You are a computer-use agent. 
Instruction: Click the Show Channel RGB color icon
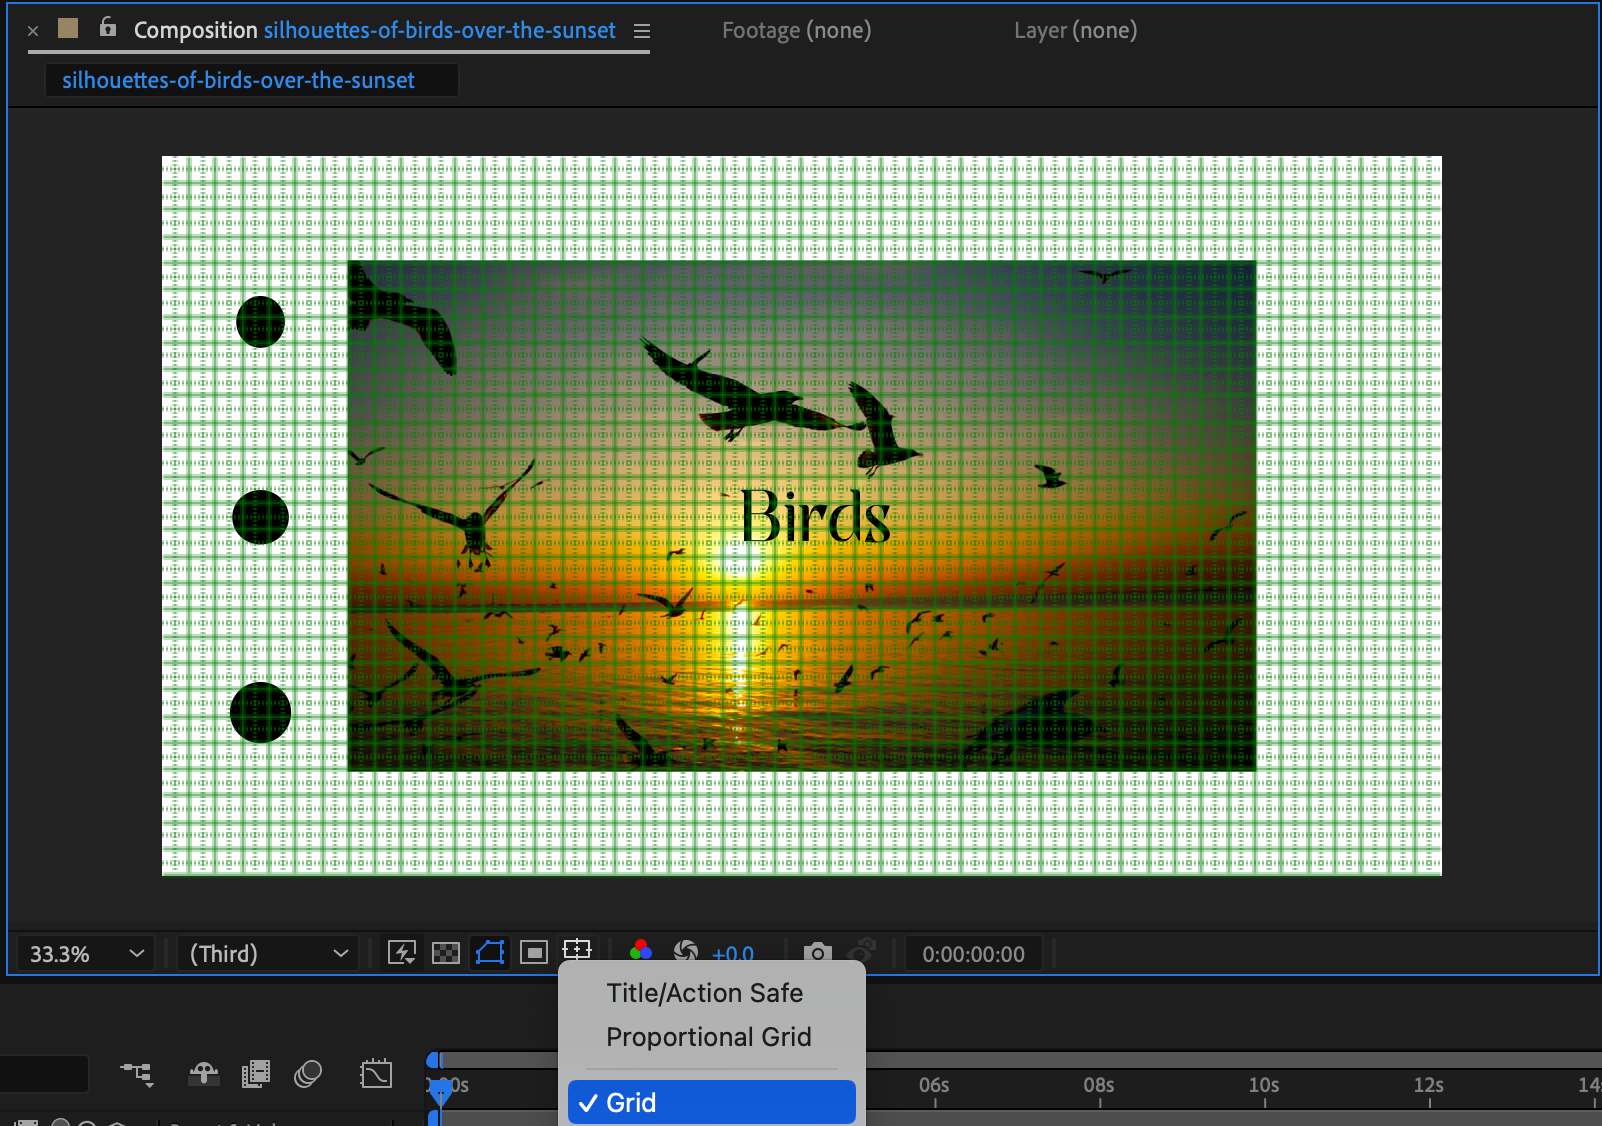(x=641, y=951)
